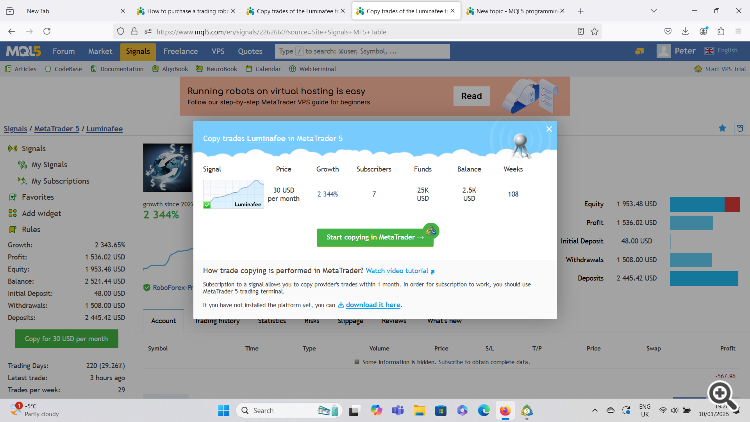This screenshot has height=422, width=750.
Task: Click Start copying in MetaTrader button
Action: coord(375,237)
